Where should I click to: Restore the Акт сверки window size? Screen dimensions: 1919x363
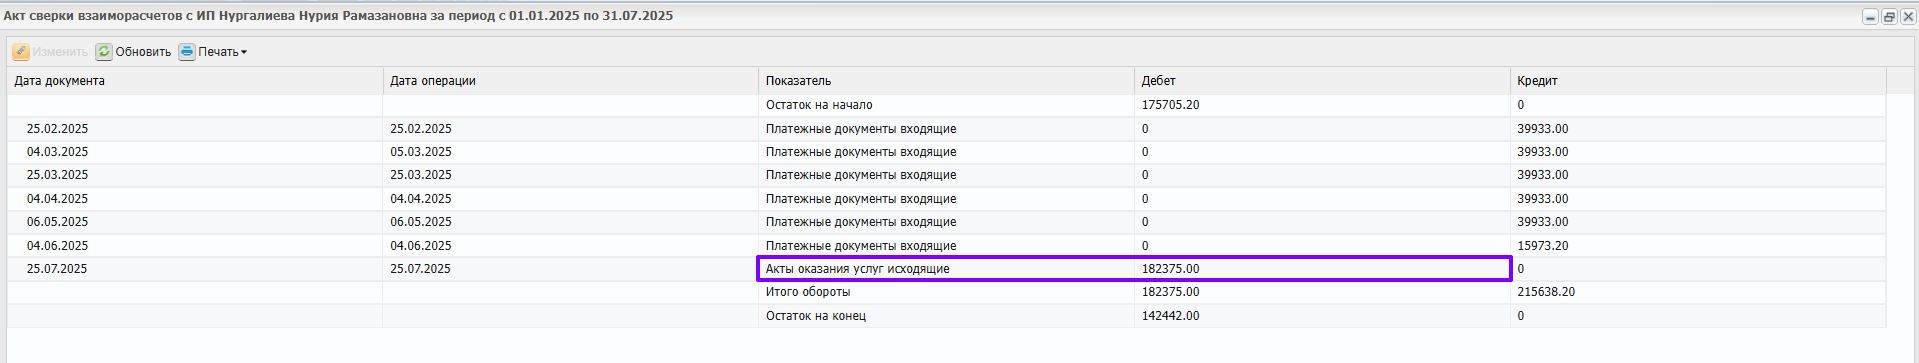tap(1889, 17)
